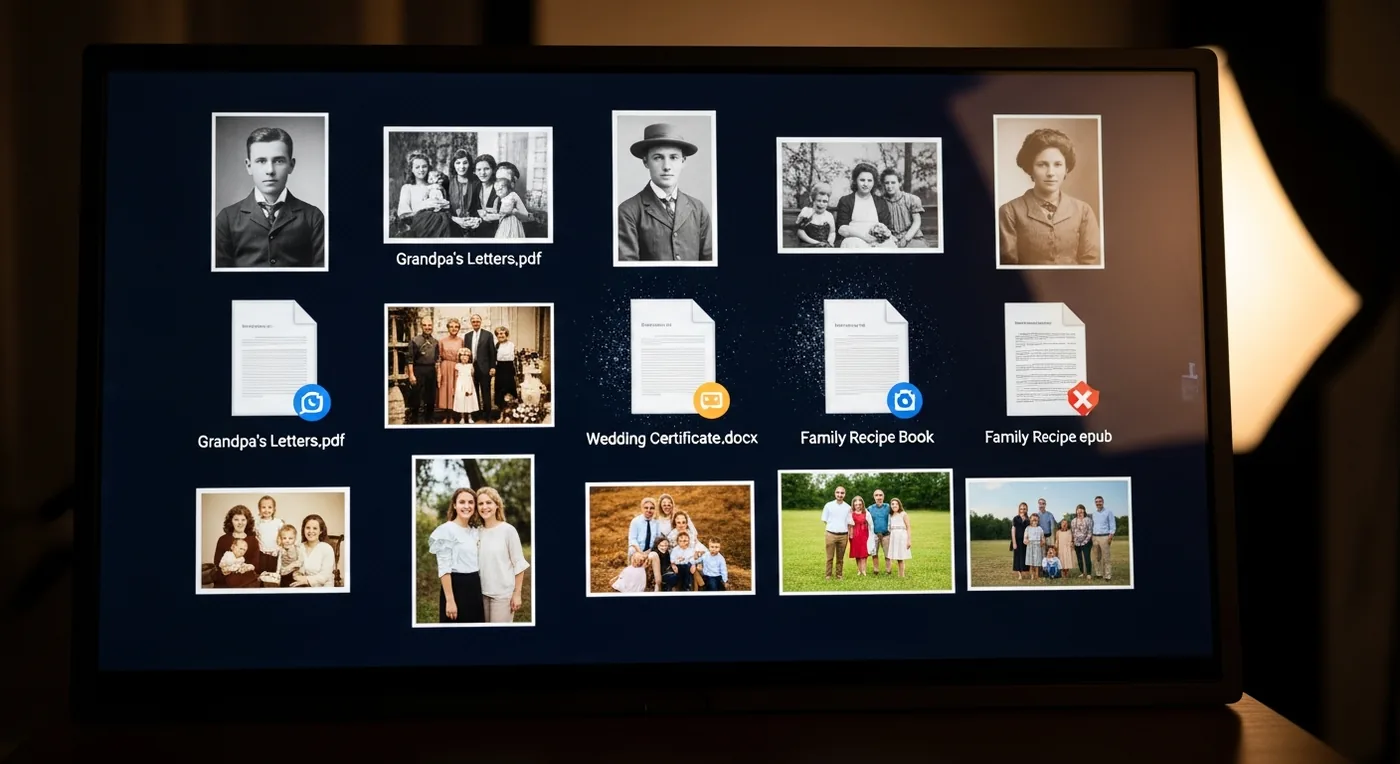
Task: Open the photo of four people on green lawn
Action: (866, 532)
